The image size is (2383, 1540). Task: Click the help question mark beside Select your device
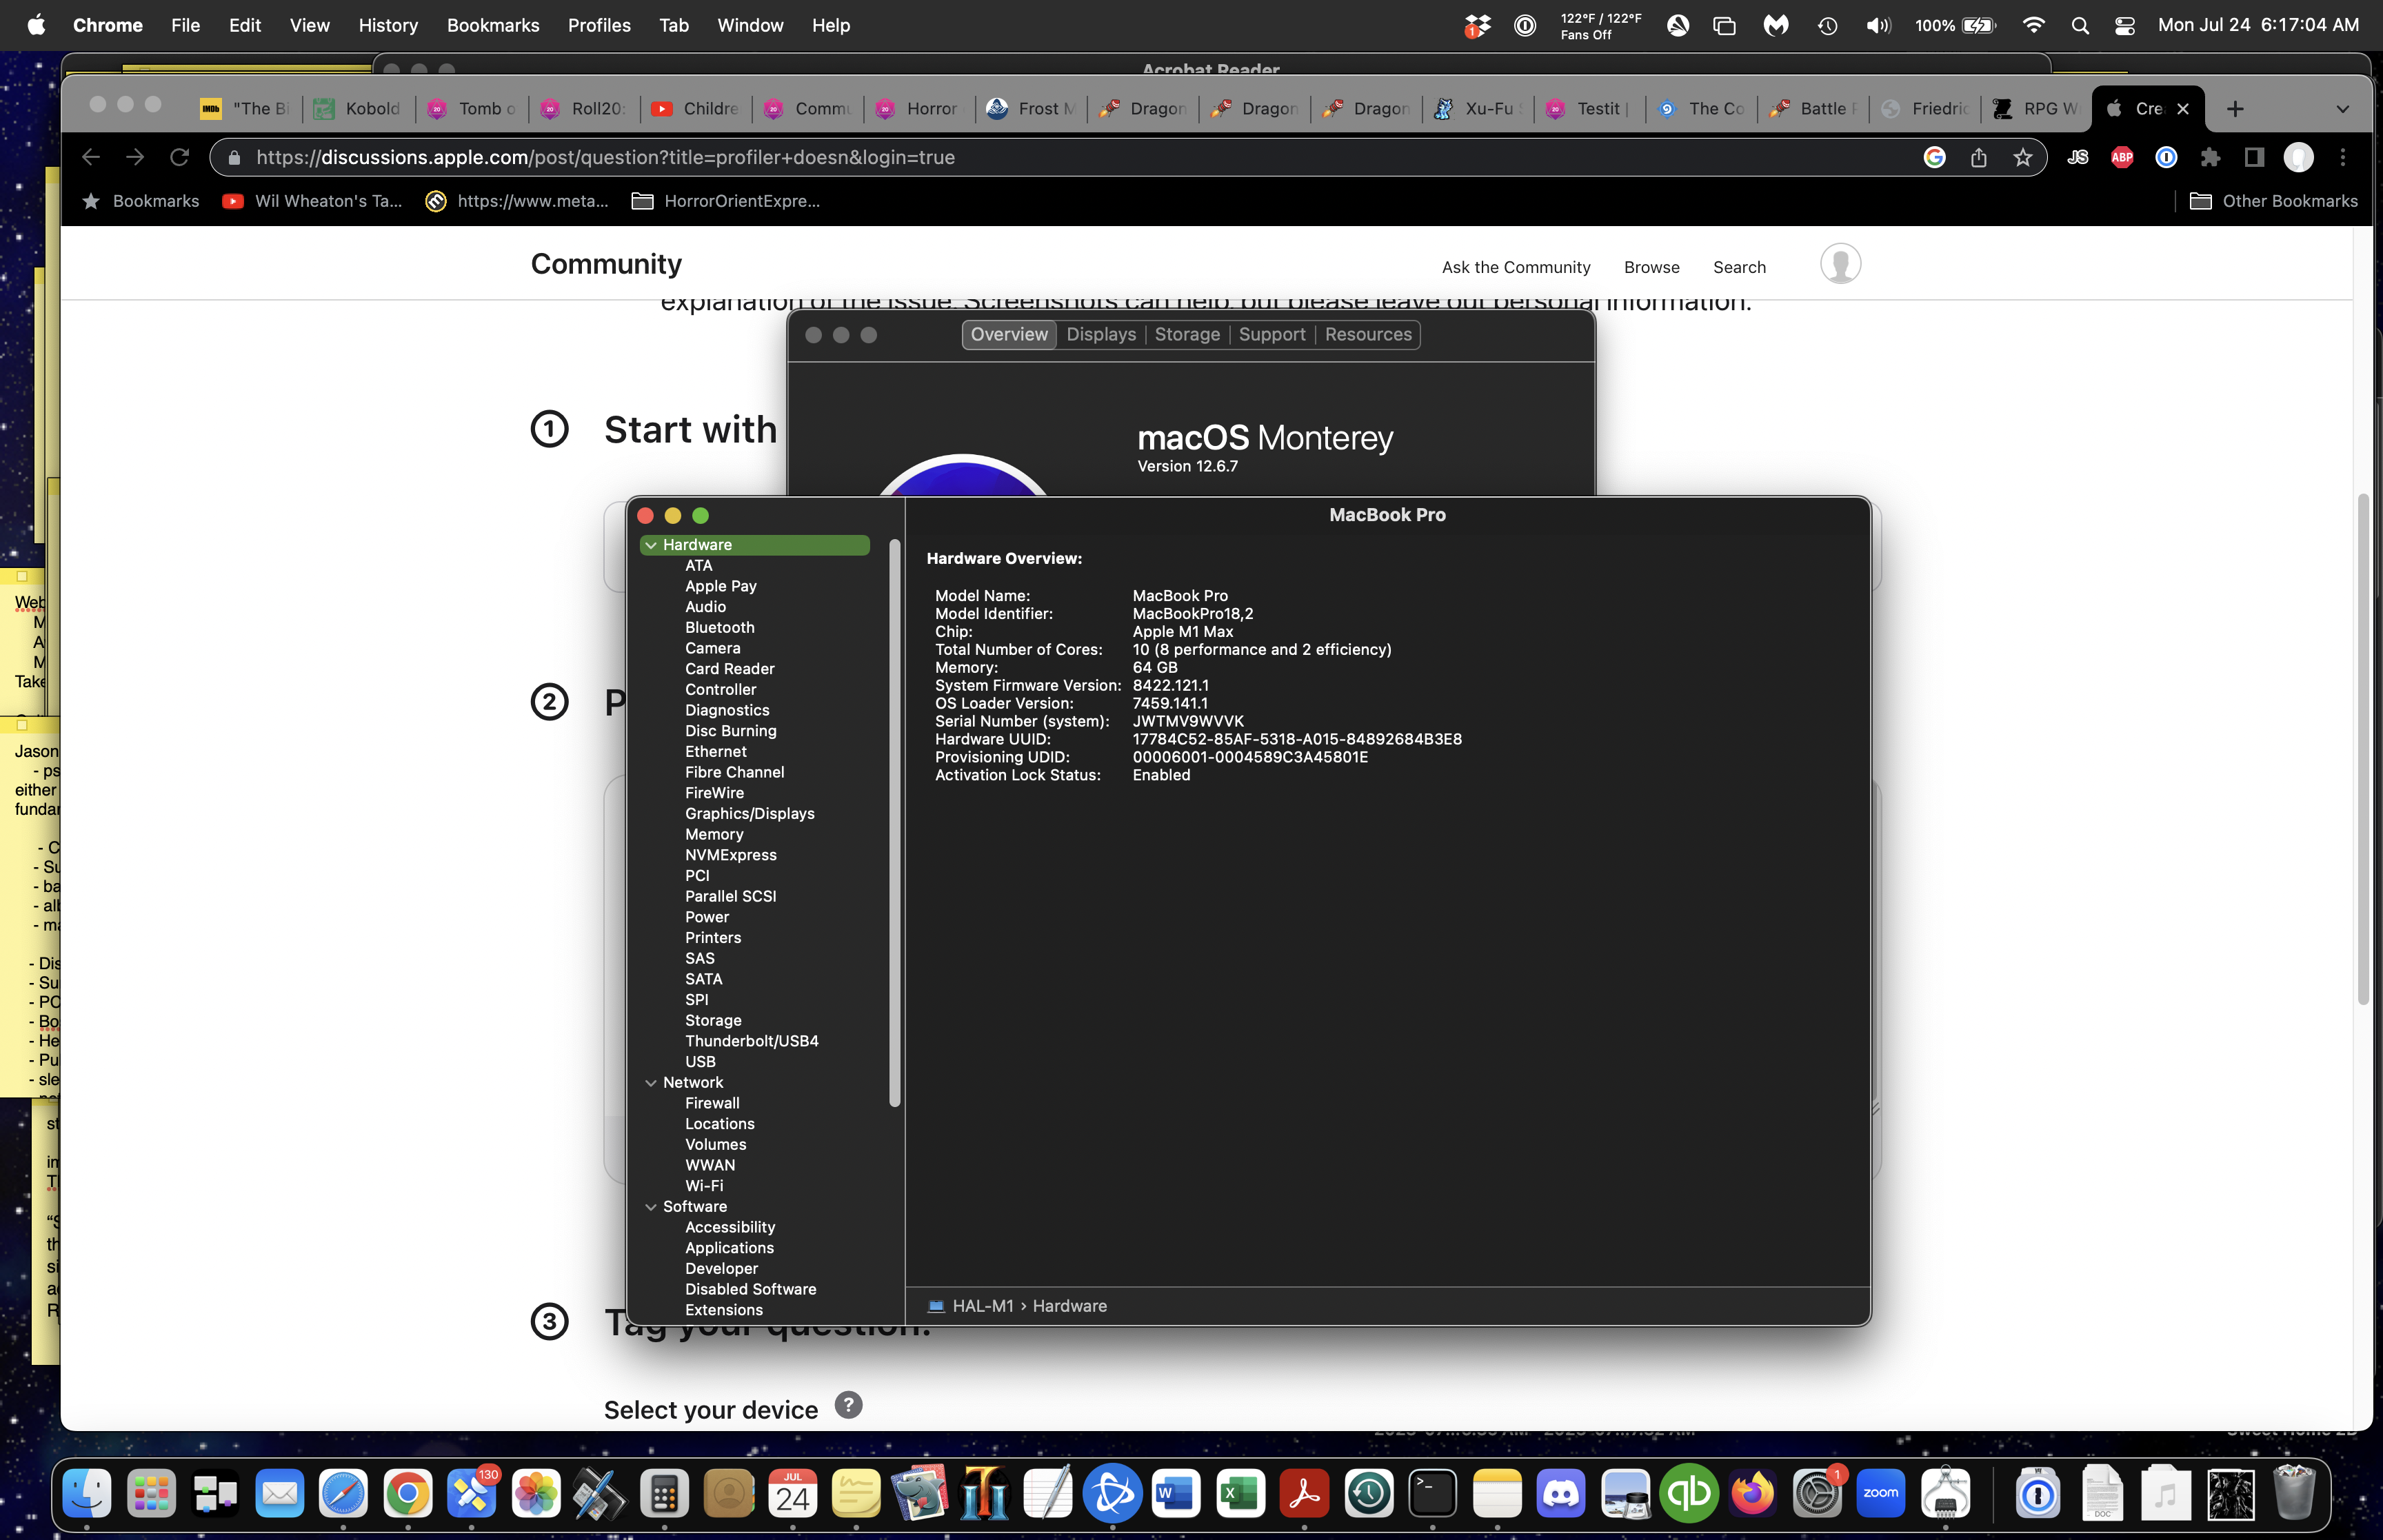click(848, 1406)
